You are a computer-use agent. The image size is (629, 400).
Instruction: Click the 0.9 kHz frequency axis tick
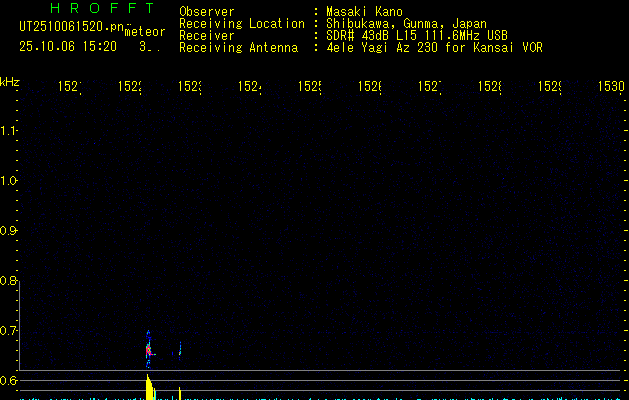pyautogui.click(x=10, y=231)
